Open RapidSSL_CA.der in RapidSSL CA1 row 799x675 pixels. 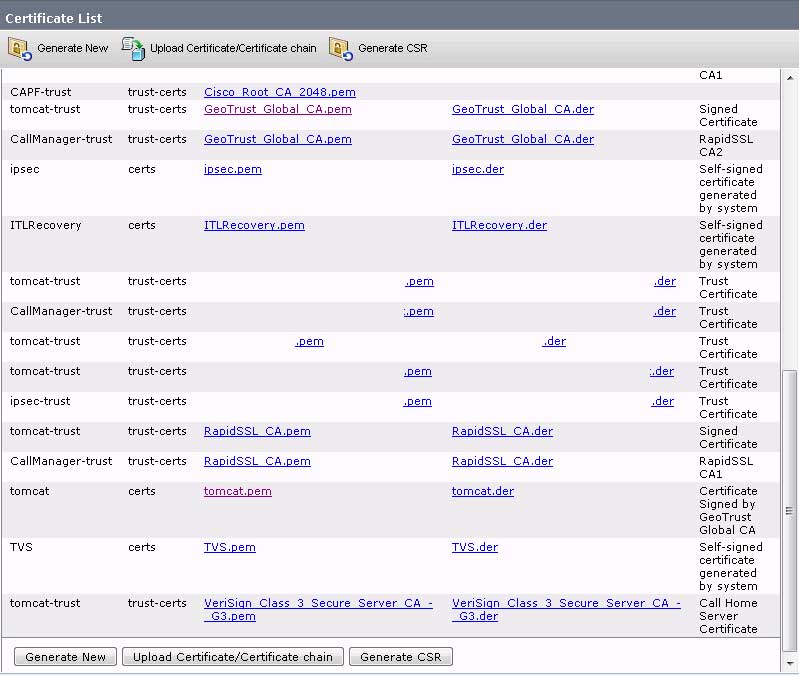pos(502,461)
